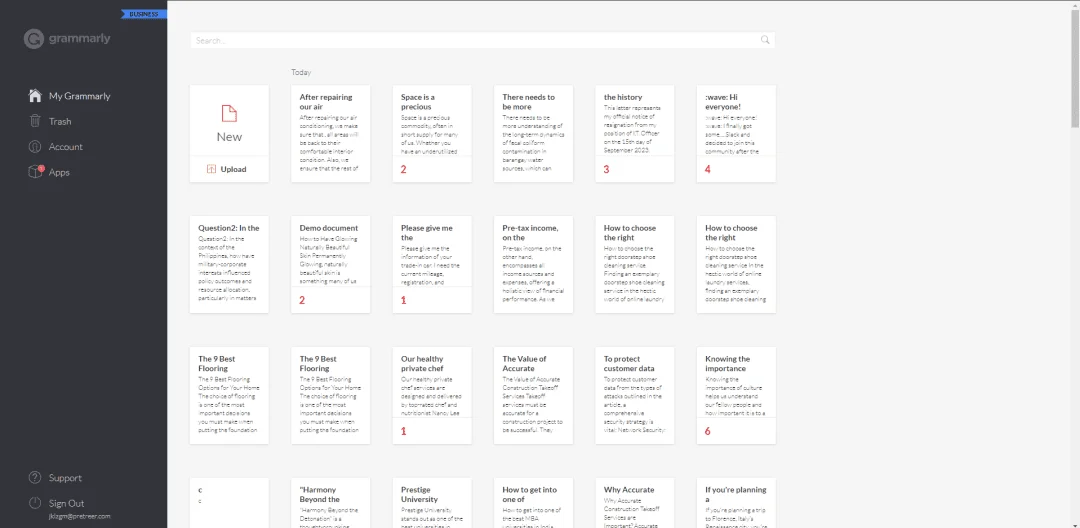Click the account email jklzgm@pretreer.com
This screenshot has width=1080, height=528.
79,516
